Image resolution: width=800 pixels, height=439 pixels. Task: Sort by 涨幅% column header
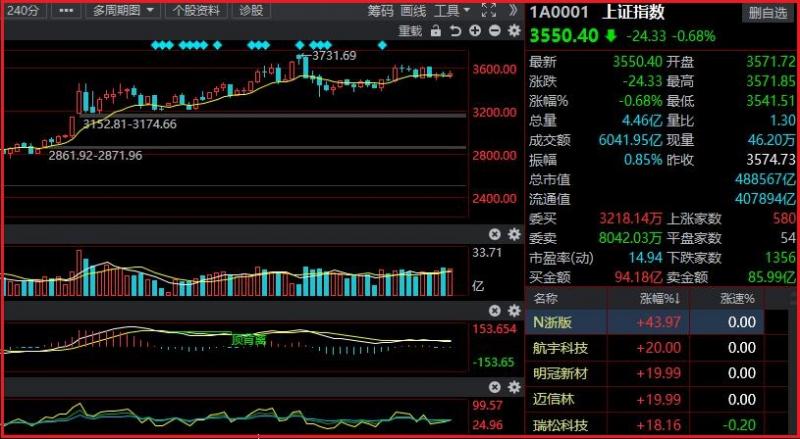point(660,299)
